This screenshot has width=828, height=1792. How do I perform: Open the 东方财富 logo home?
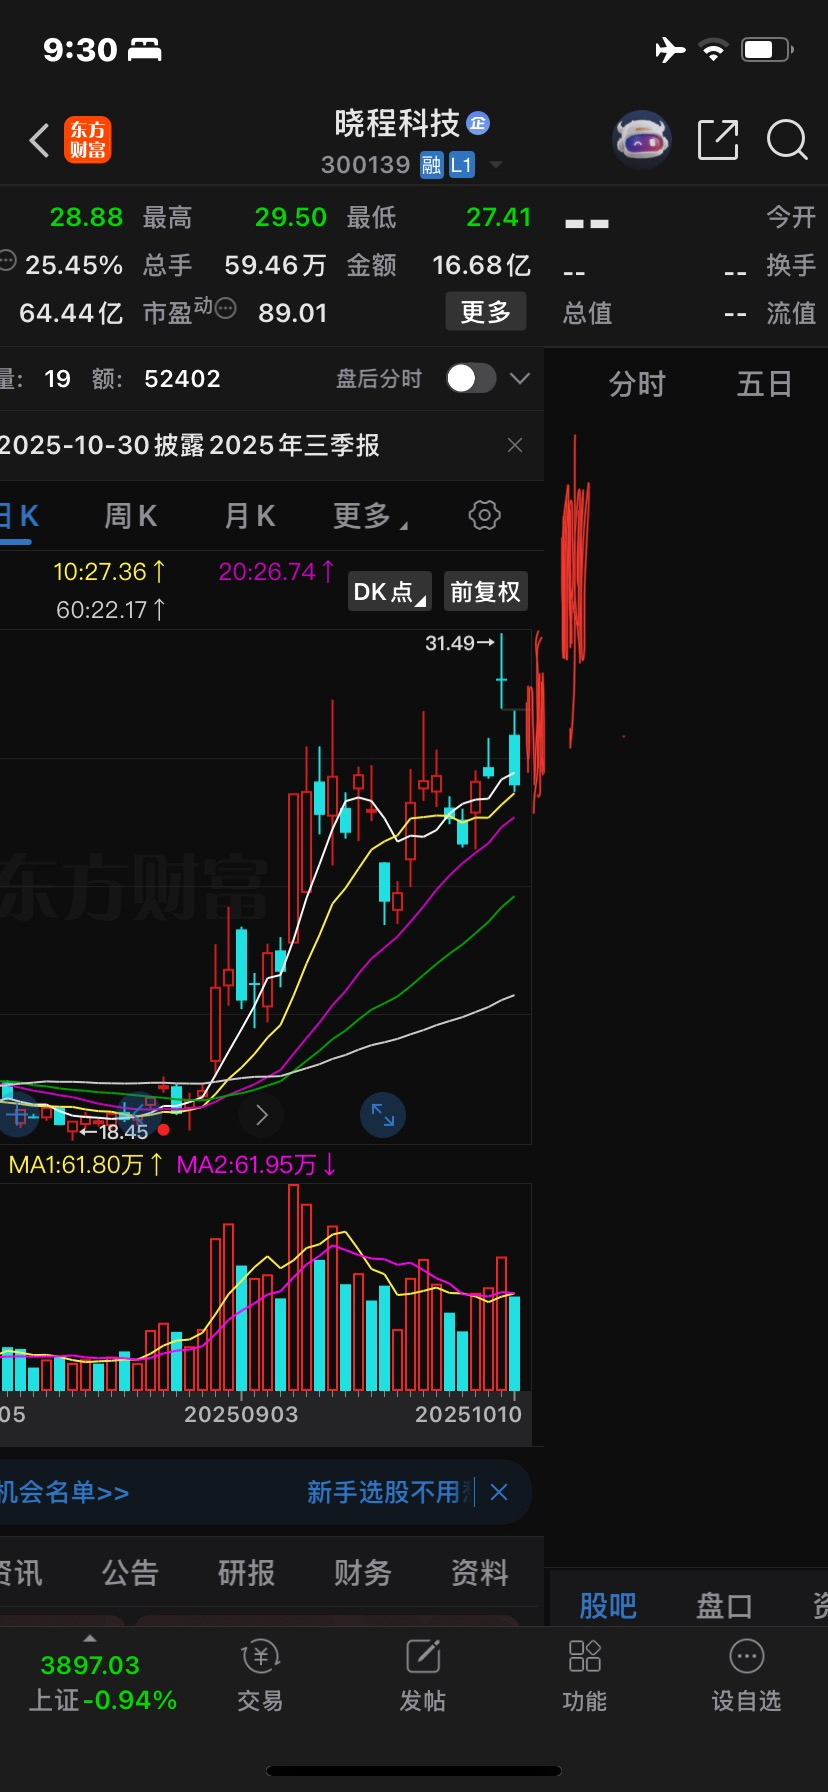click(88, 140)
